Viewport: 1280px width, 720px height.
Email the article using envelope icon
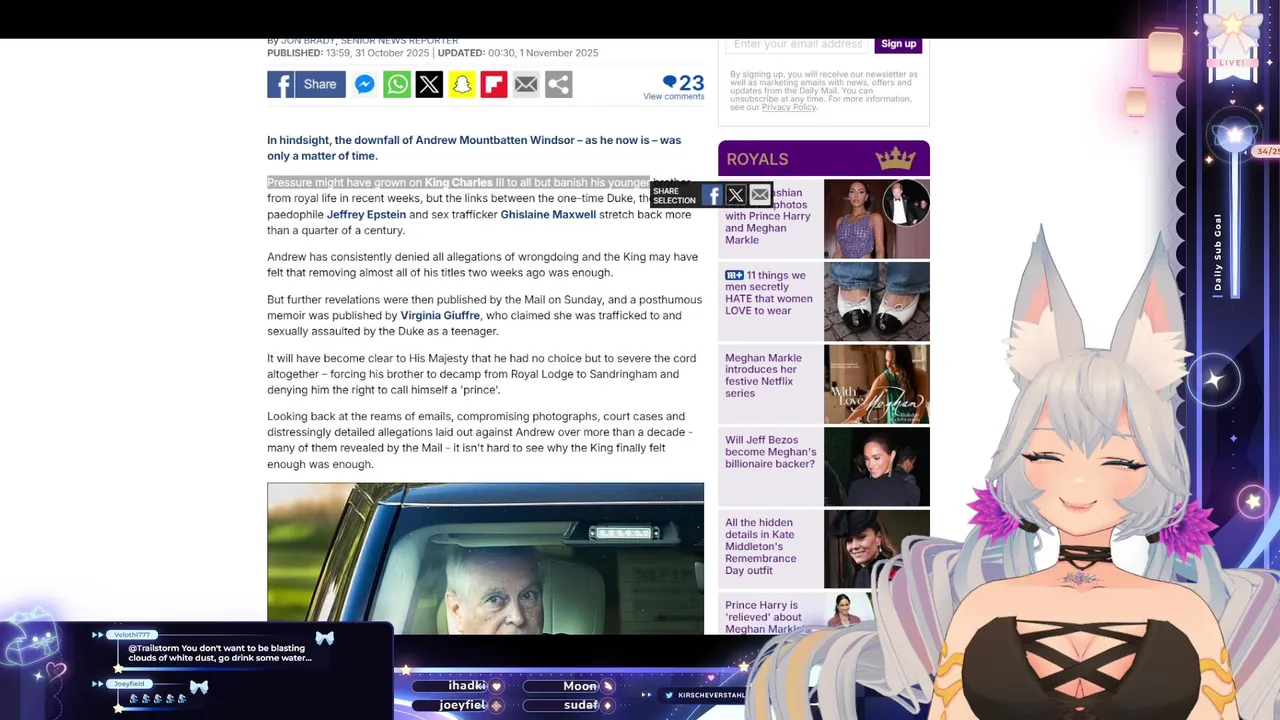pos(526,85)
